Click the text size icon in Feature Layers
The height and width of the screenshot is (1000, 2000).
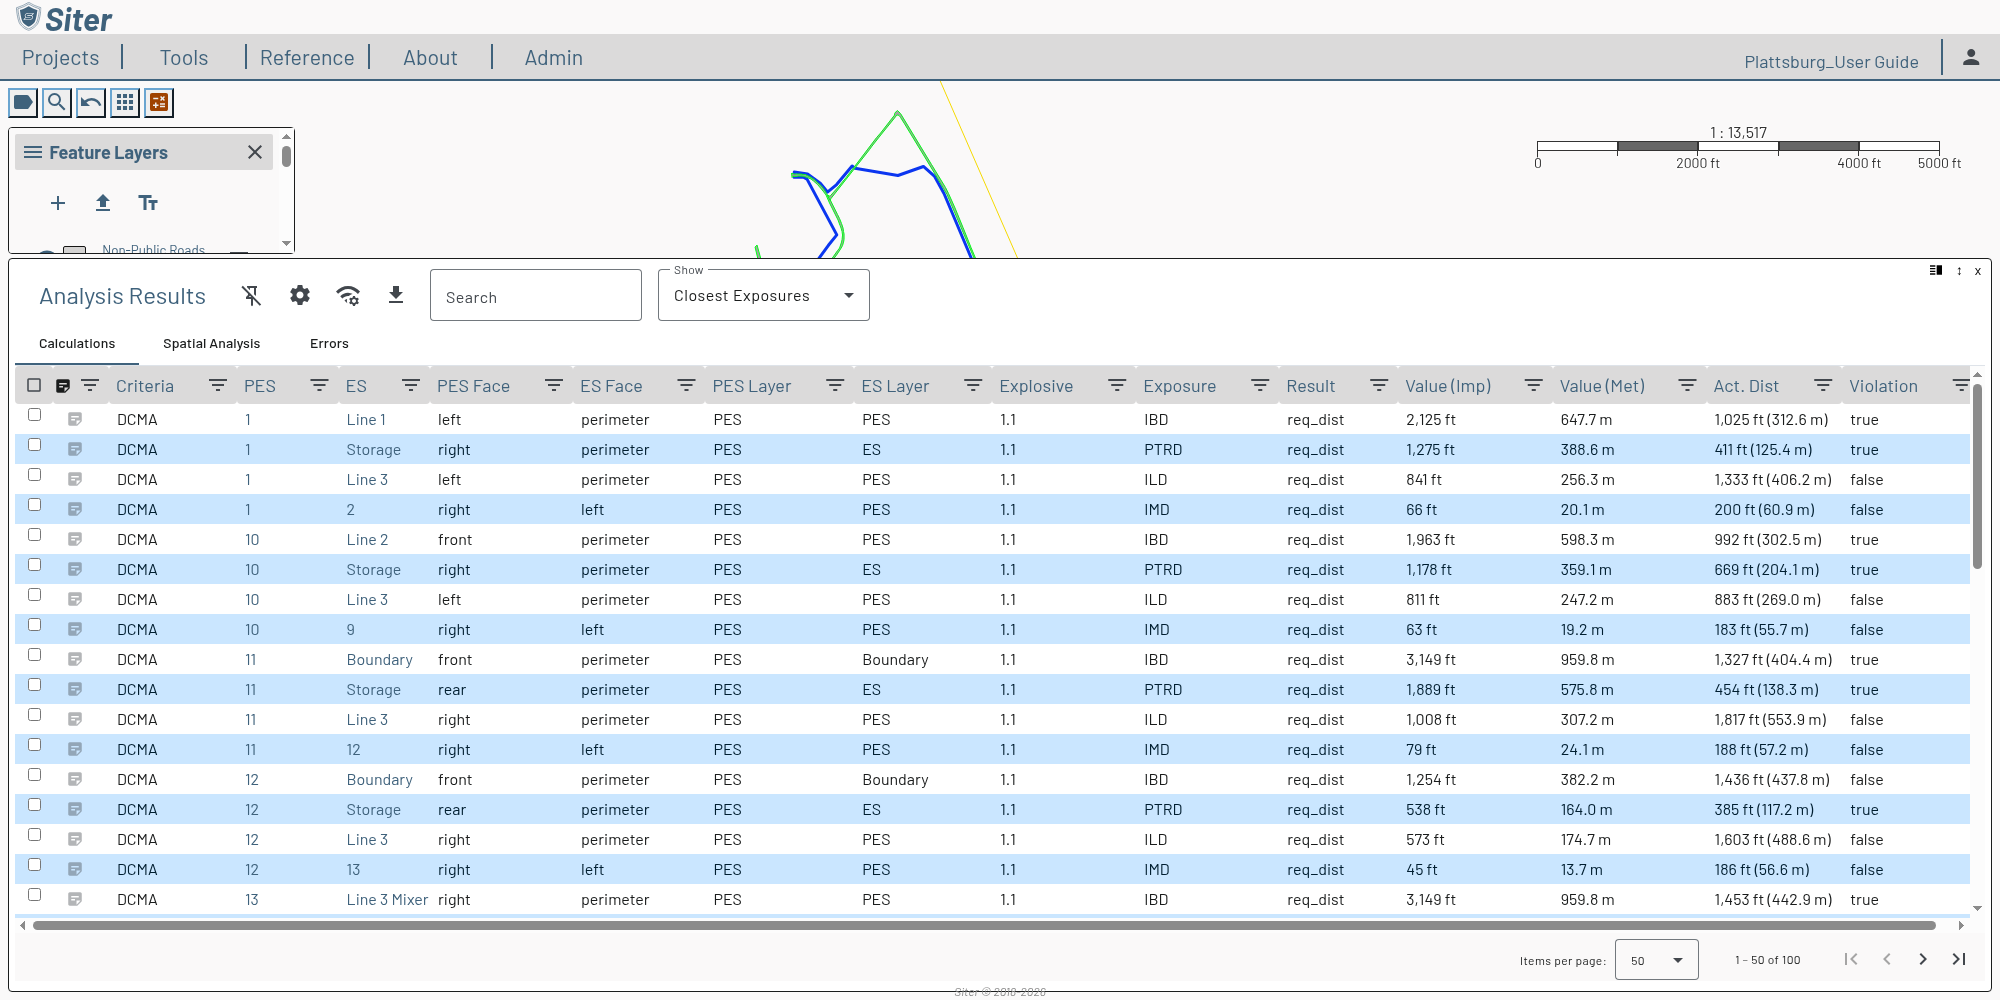click(148, 203)
